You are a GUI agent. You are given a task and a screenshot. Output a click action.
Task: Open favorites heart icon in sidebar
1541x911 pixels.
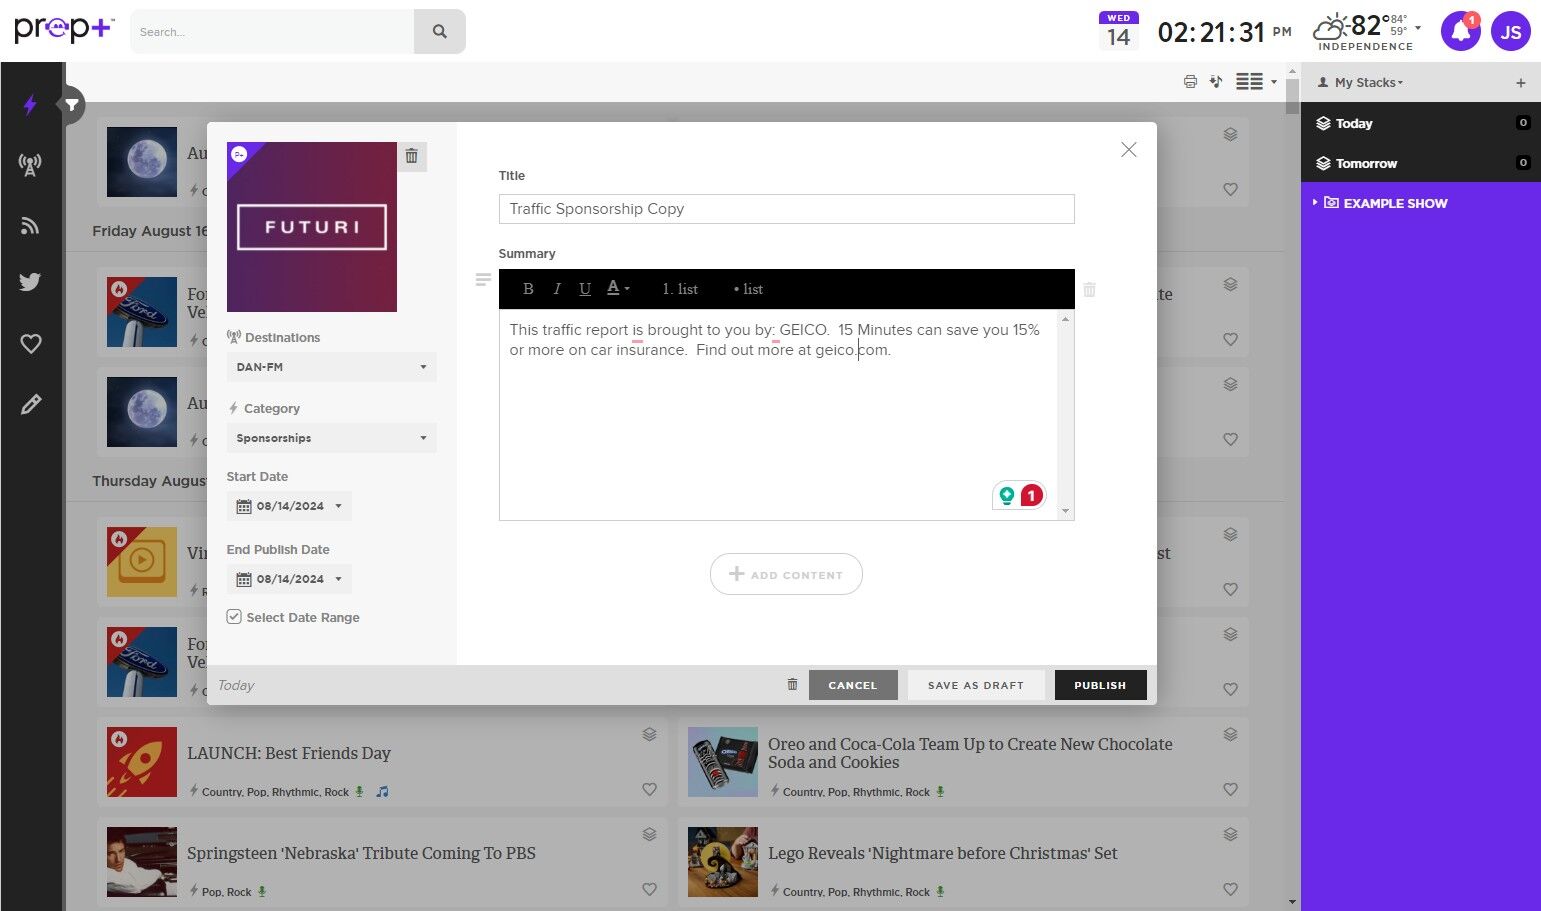(31, 344)
